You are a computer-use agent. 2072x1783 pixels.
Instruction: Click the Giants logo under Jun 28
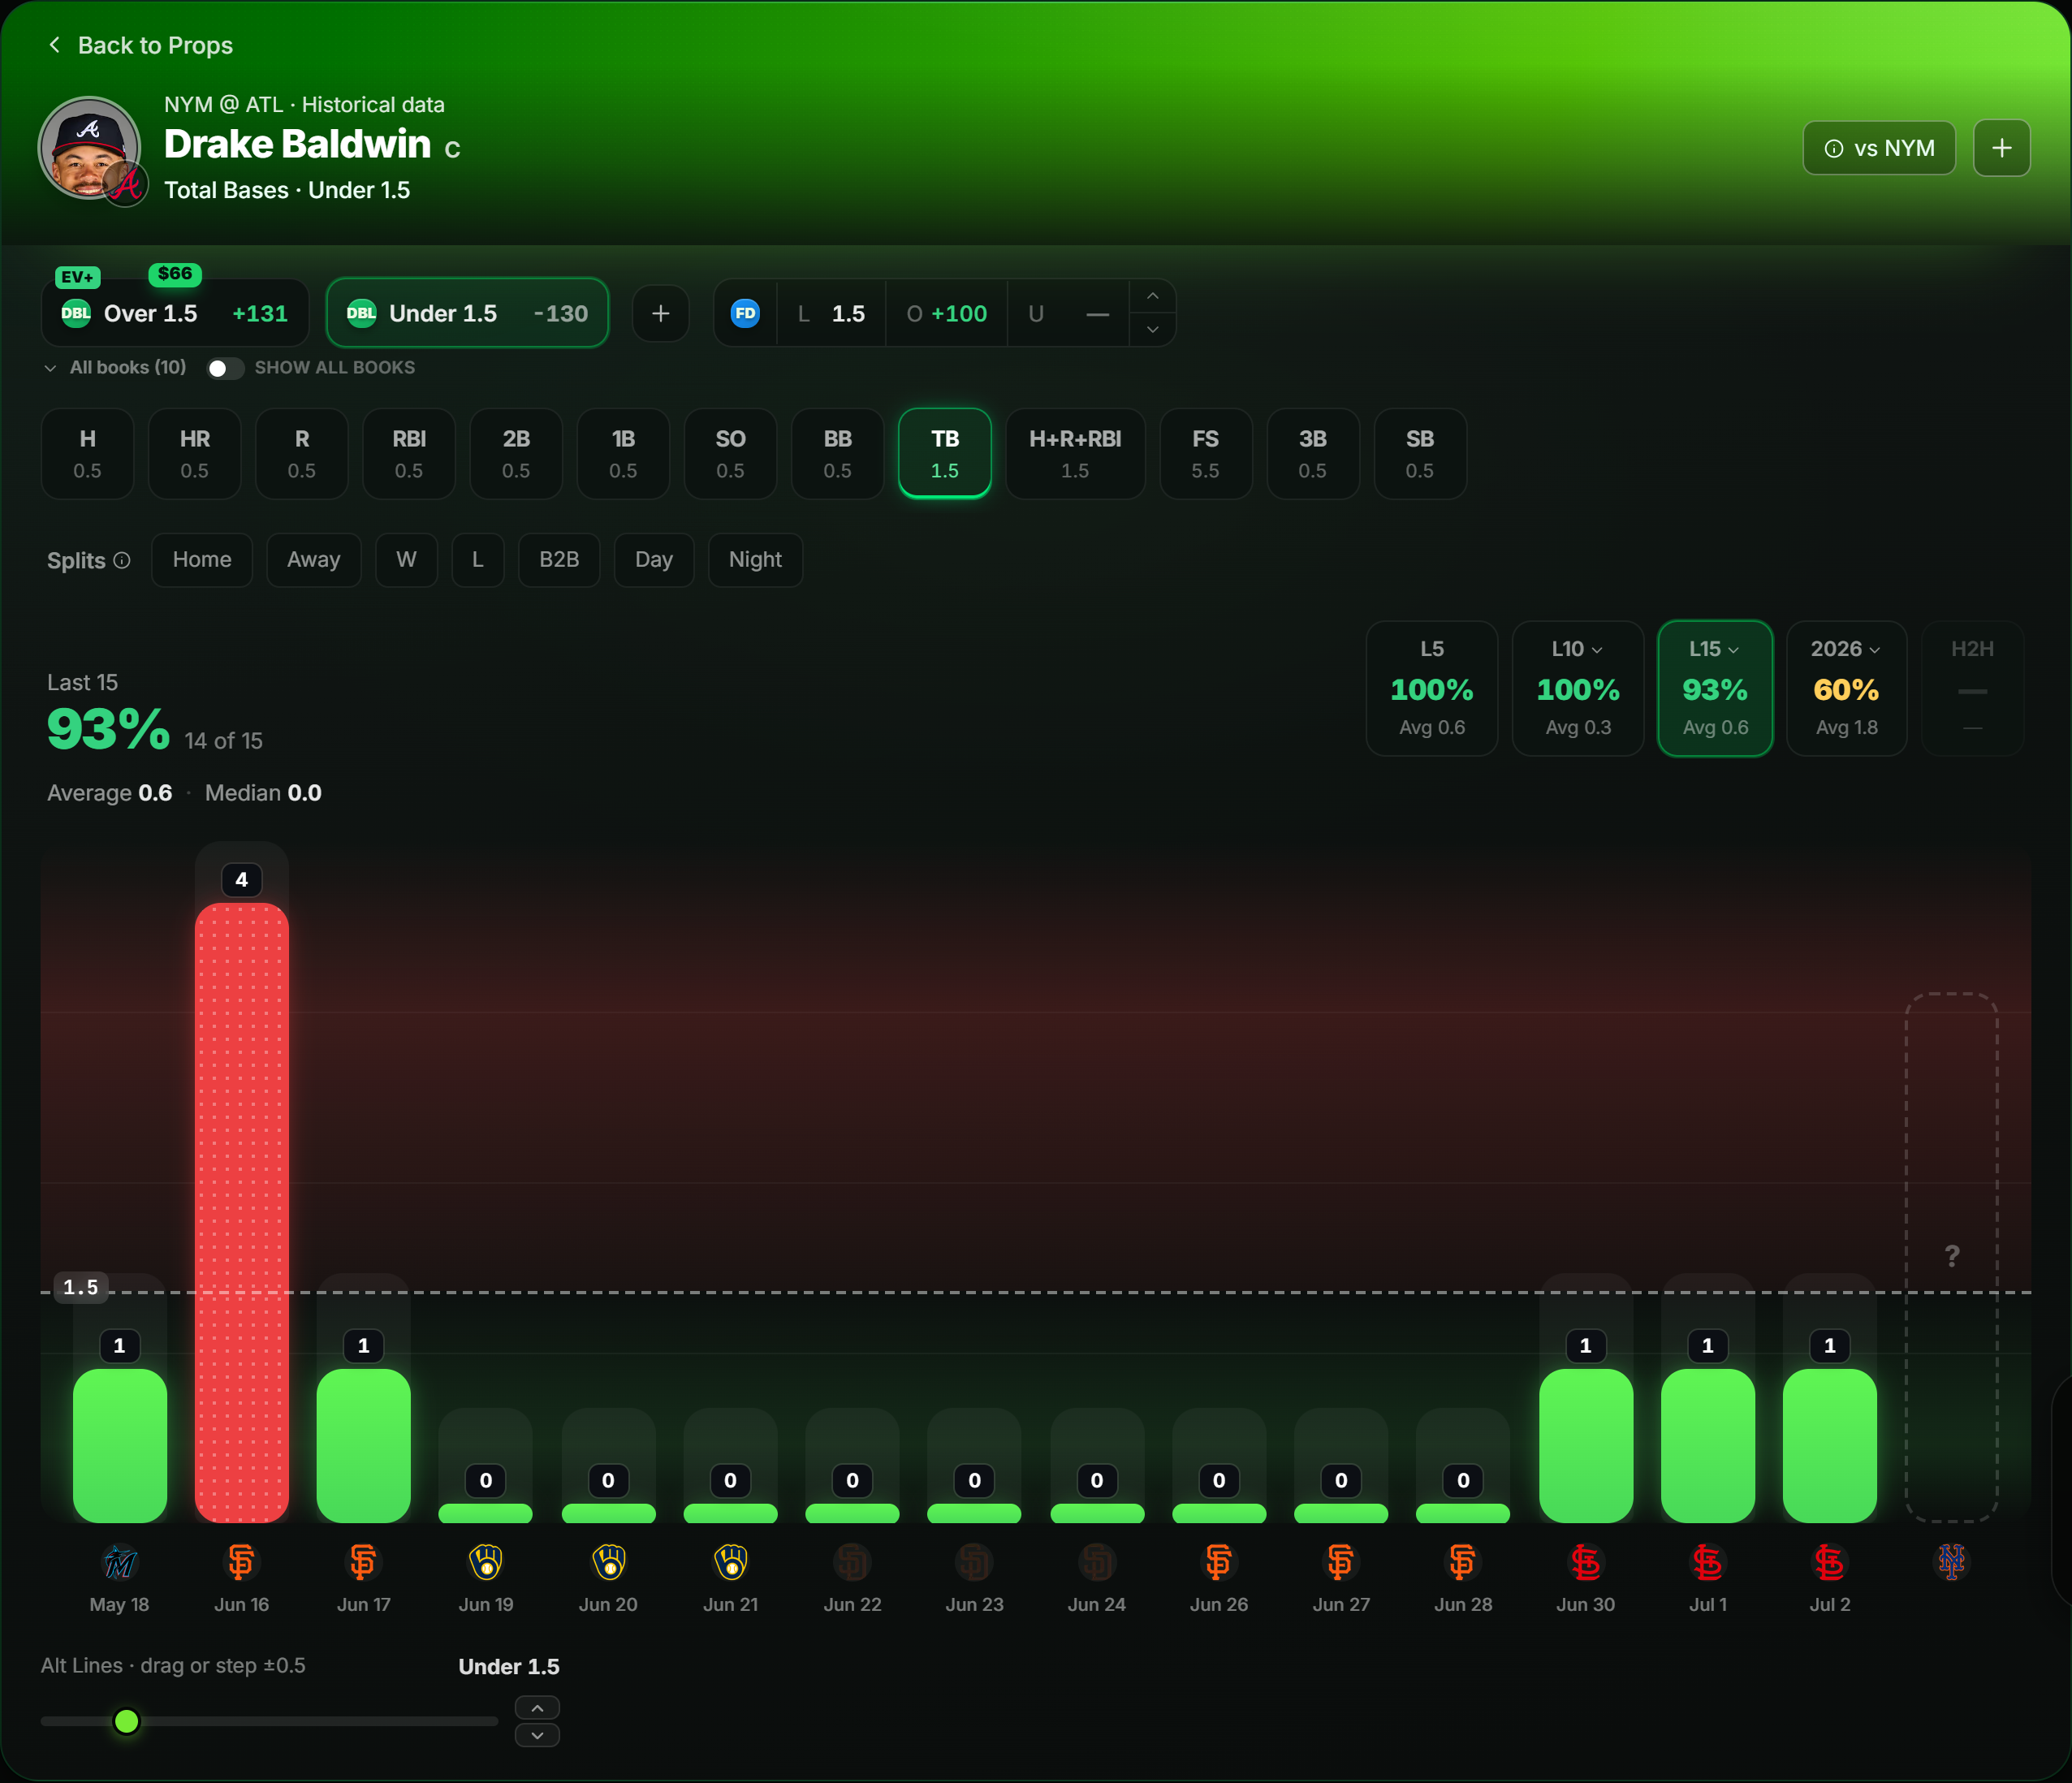coord(1463,1562)
